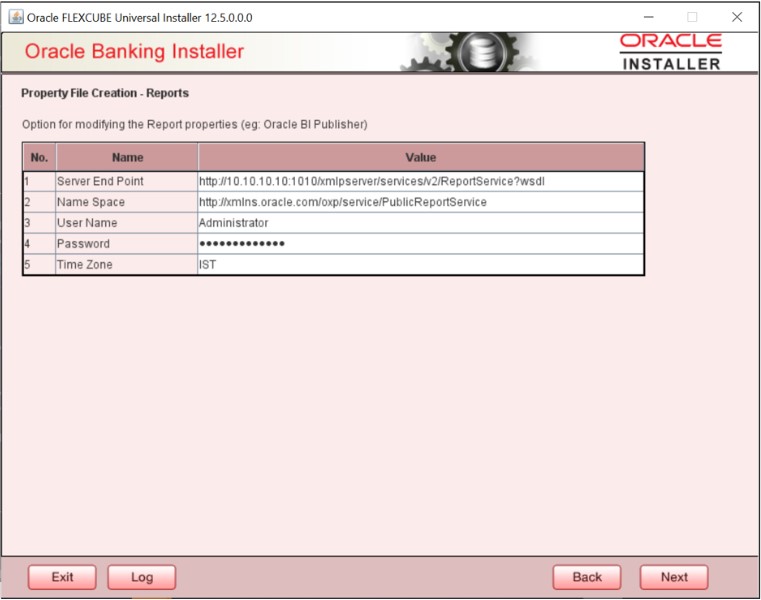Screen dimensions: 761x600
Task: Minimize the Oracle FLEXCUBE installer window
Action: tap(648, 17)
